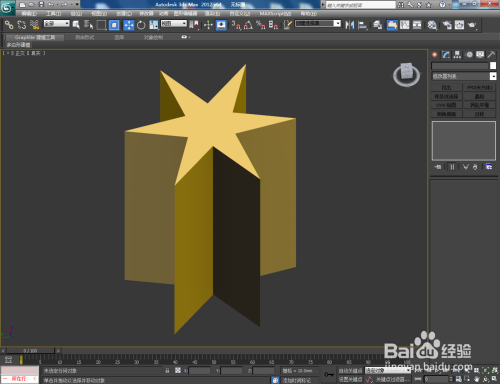The height and width of the screenshot is (384, 500).
Task: Open the reference coordinate system dropdown
Action: [174, 24]
